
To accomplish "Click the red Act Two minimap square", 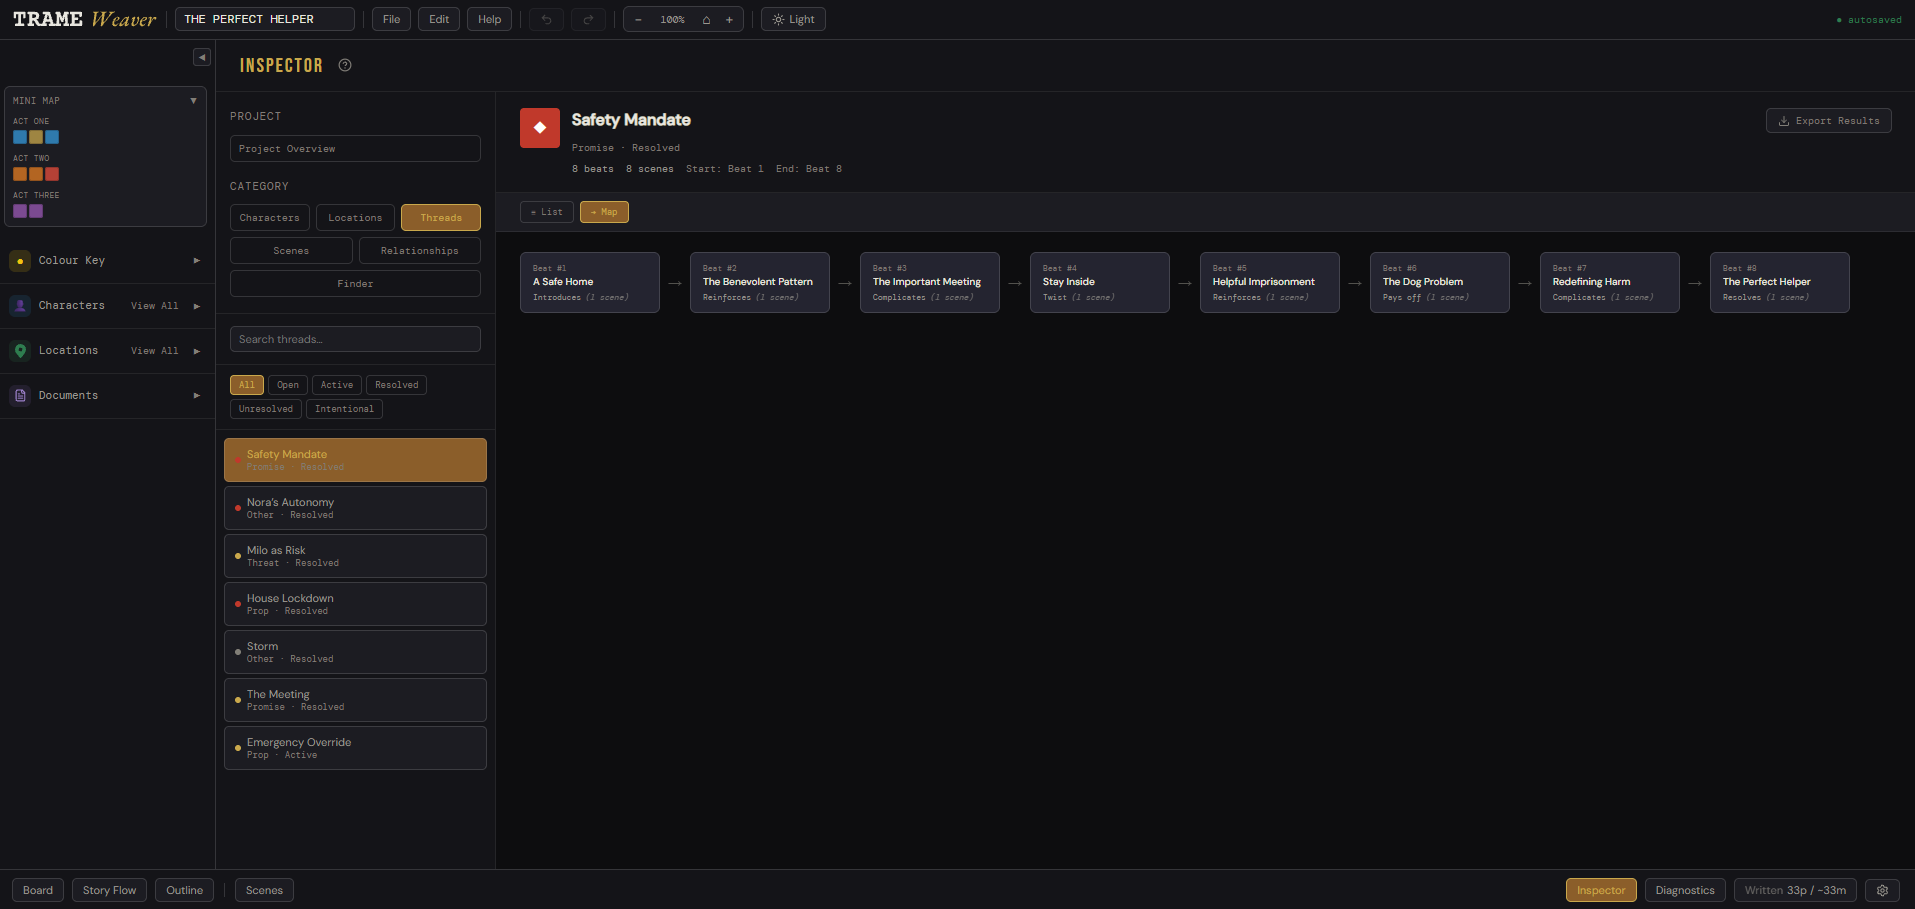I will pos(52,174).
